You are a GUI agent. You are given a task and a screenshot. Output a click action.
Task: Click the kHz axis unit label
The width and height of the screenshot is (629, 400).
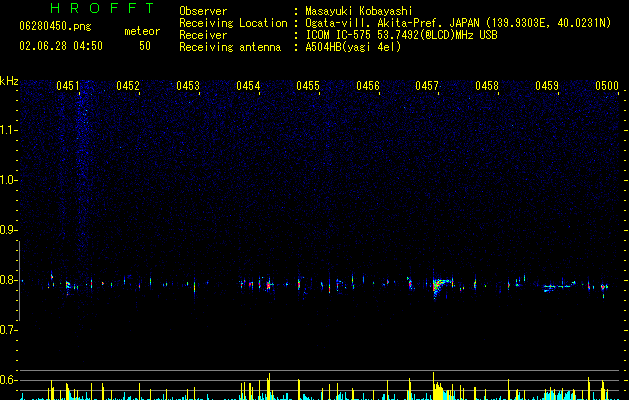[9, 81]
